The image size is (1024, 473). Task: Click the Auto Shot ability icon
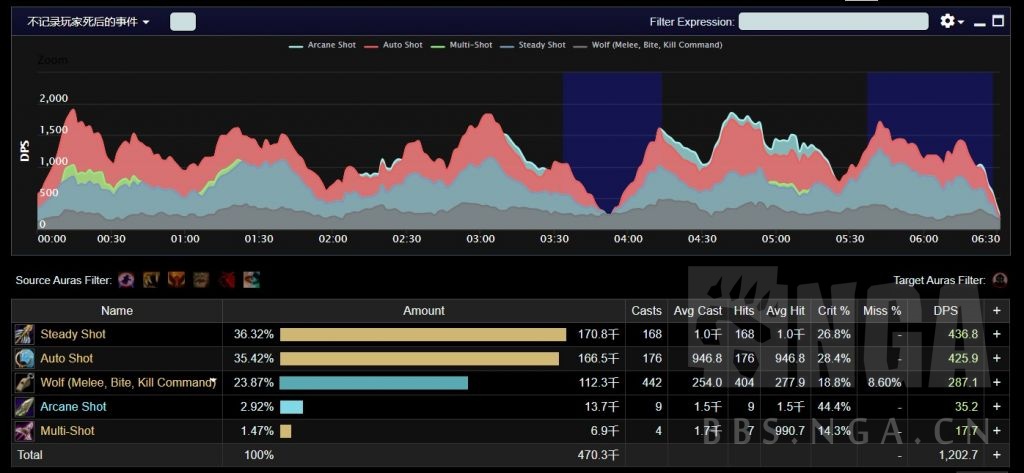tap(24, 358)
